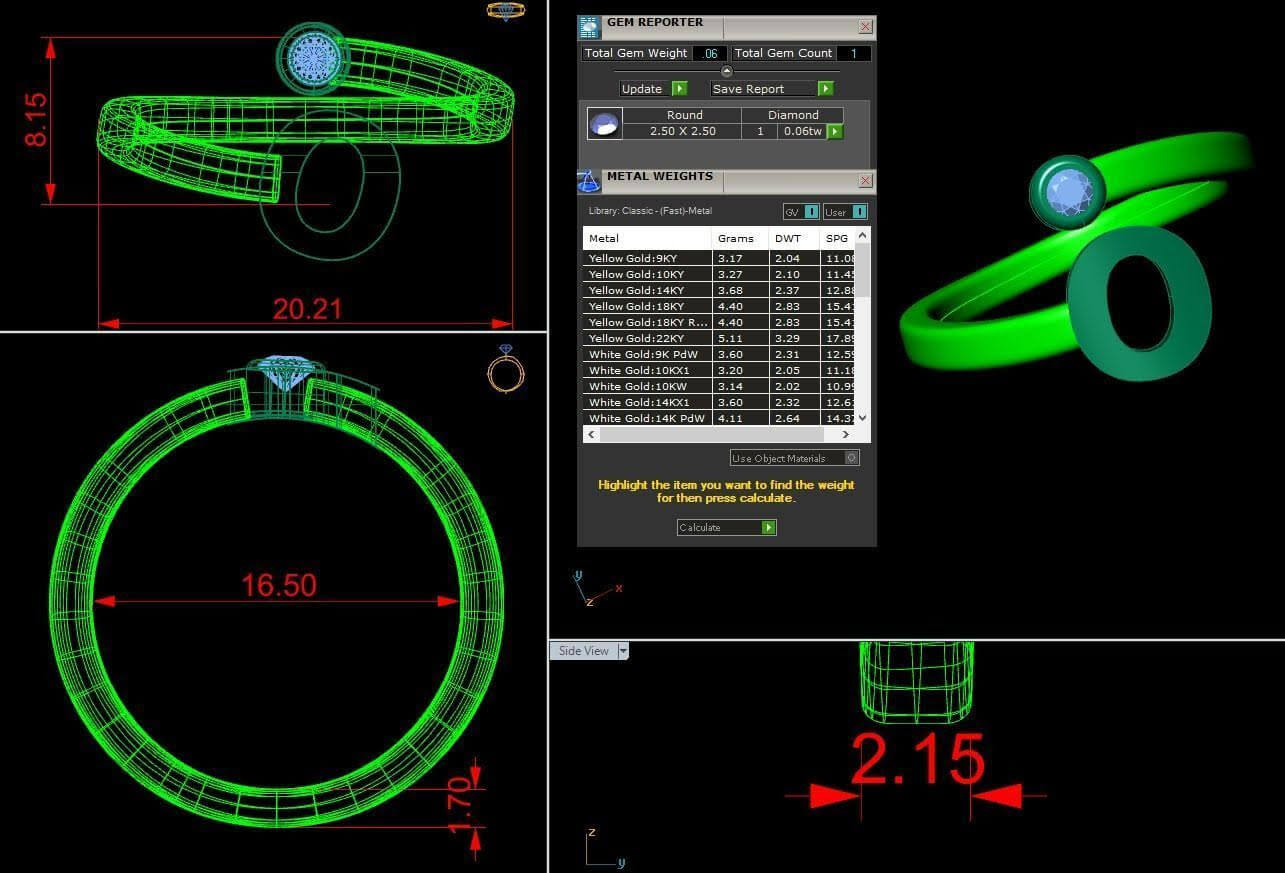Click the Round gem shape cell
Image resolution: width=1285 pixels, height=873 pixels.
point(684,115)
